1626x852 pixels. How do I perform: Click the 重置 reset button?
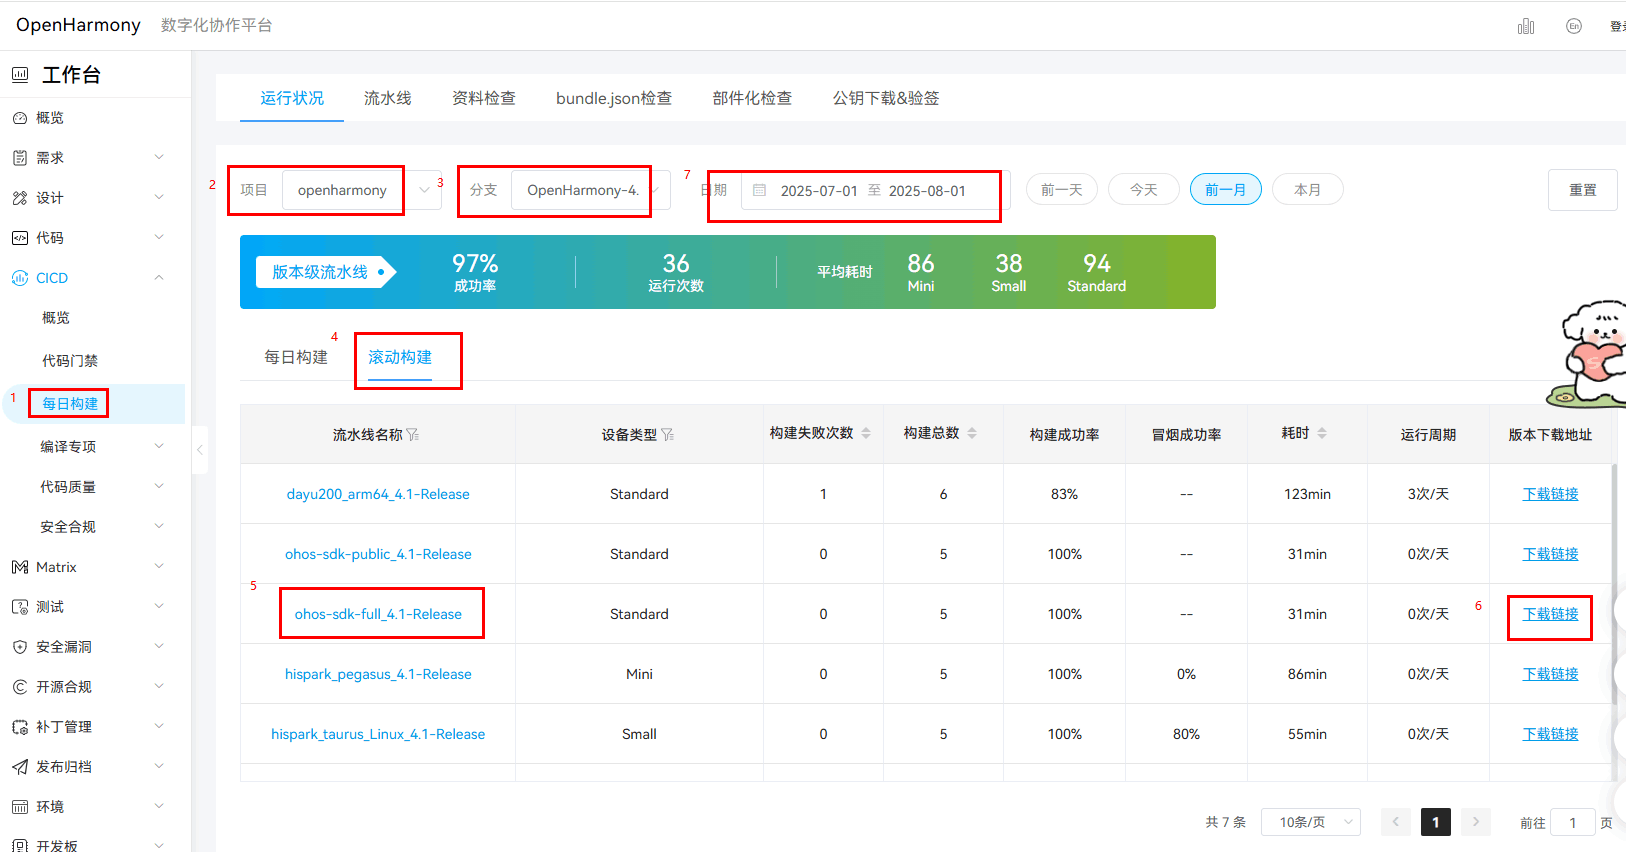1583,190
